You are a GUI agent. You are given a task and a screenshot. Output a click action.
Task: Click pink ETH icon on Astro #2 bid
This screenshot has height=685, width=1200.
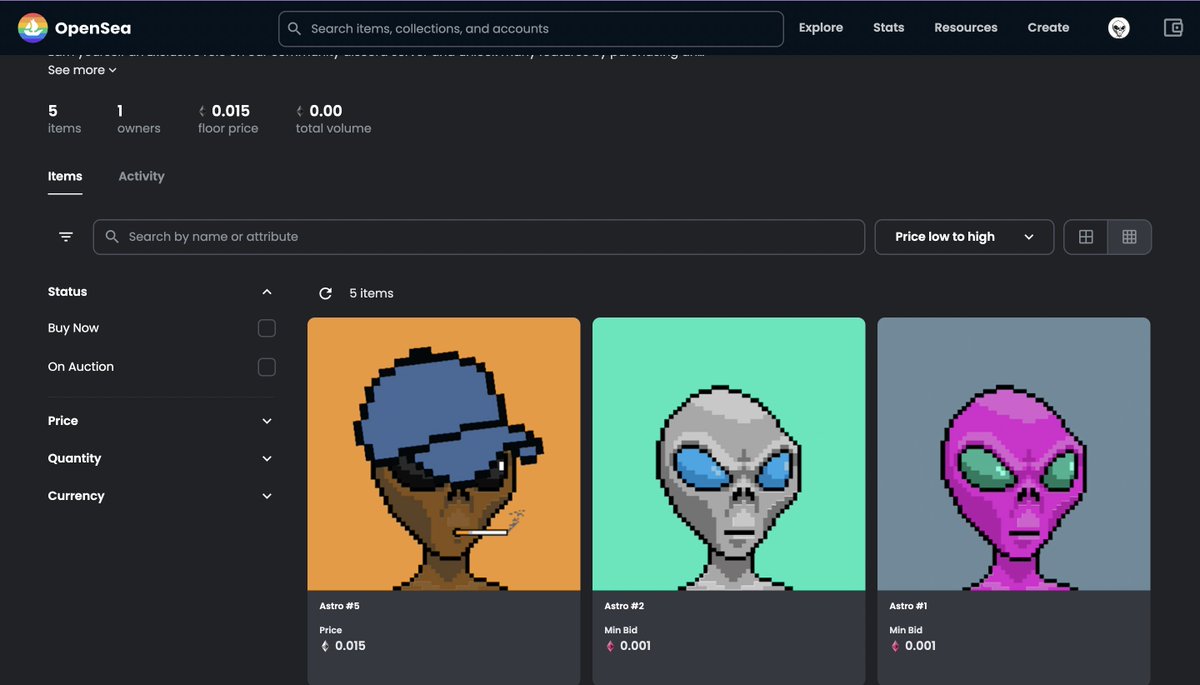coord(610,646)
